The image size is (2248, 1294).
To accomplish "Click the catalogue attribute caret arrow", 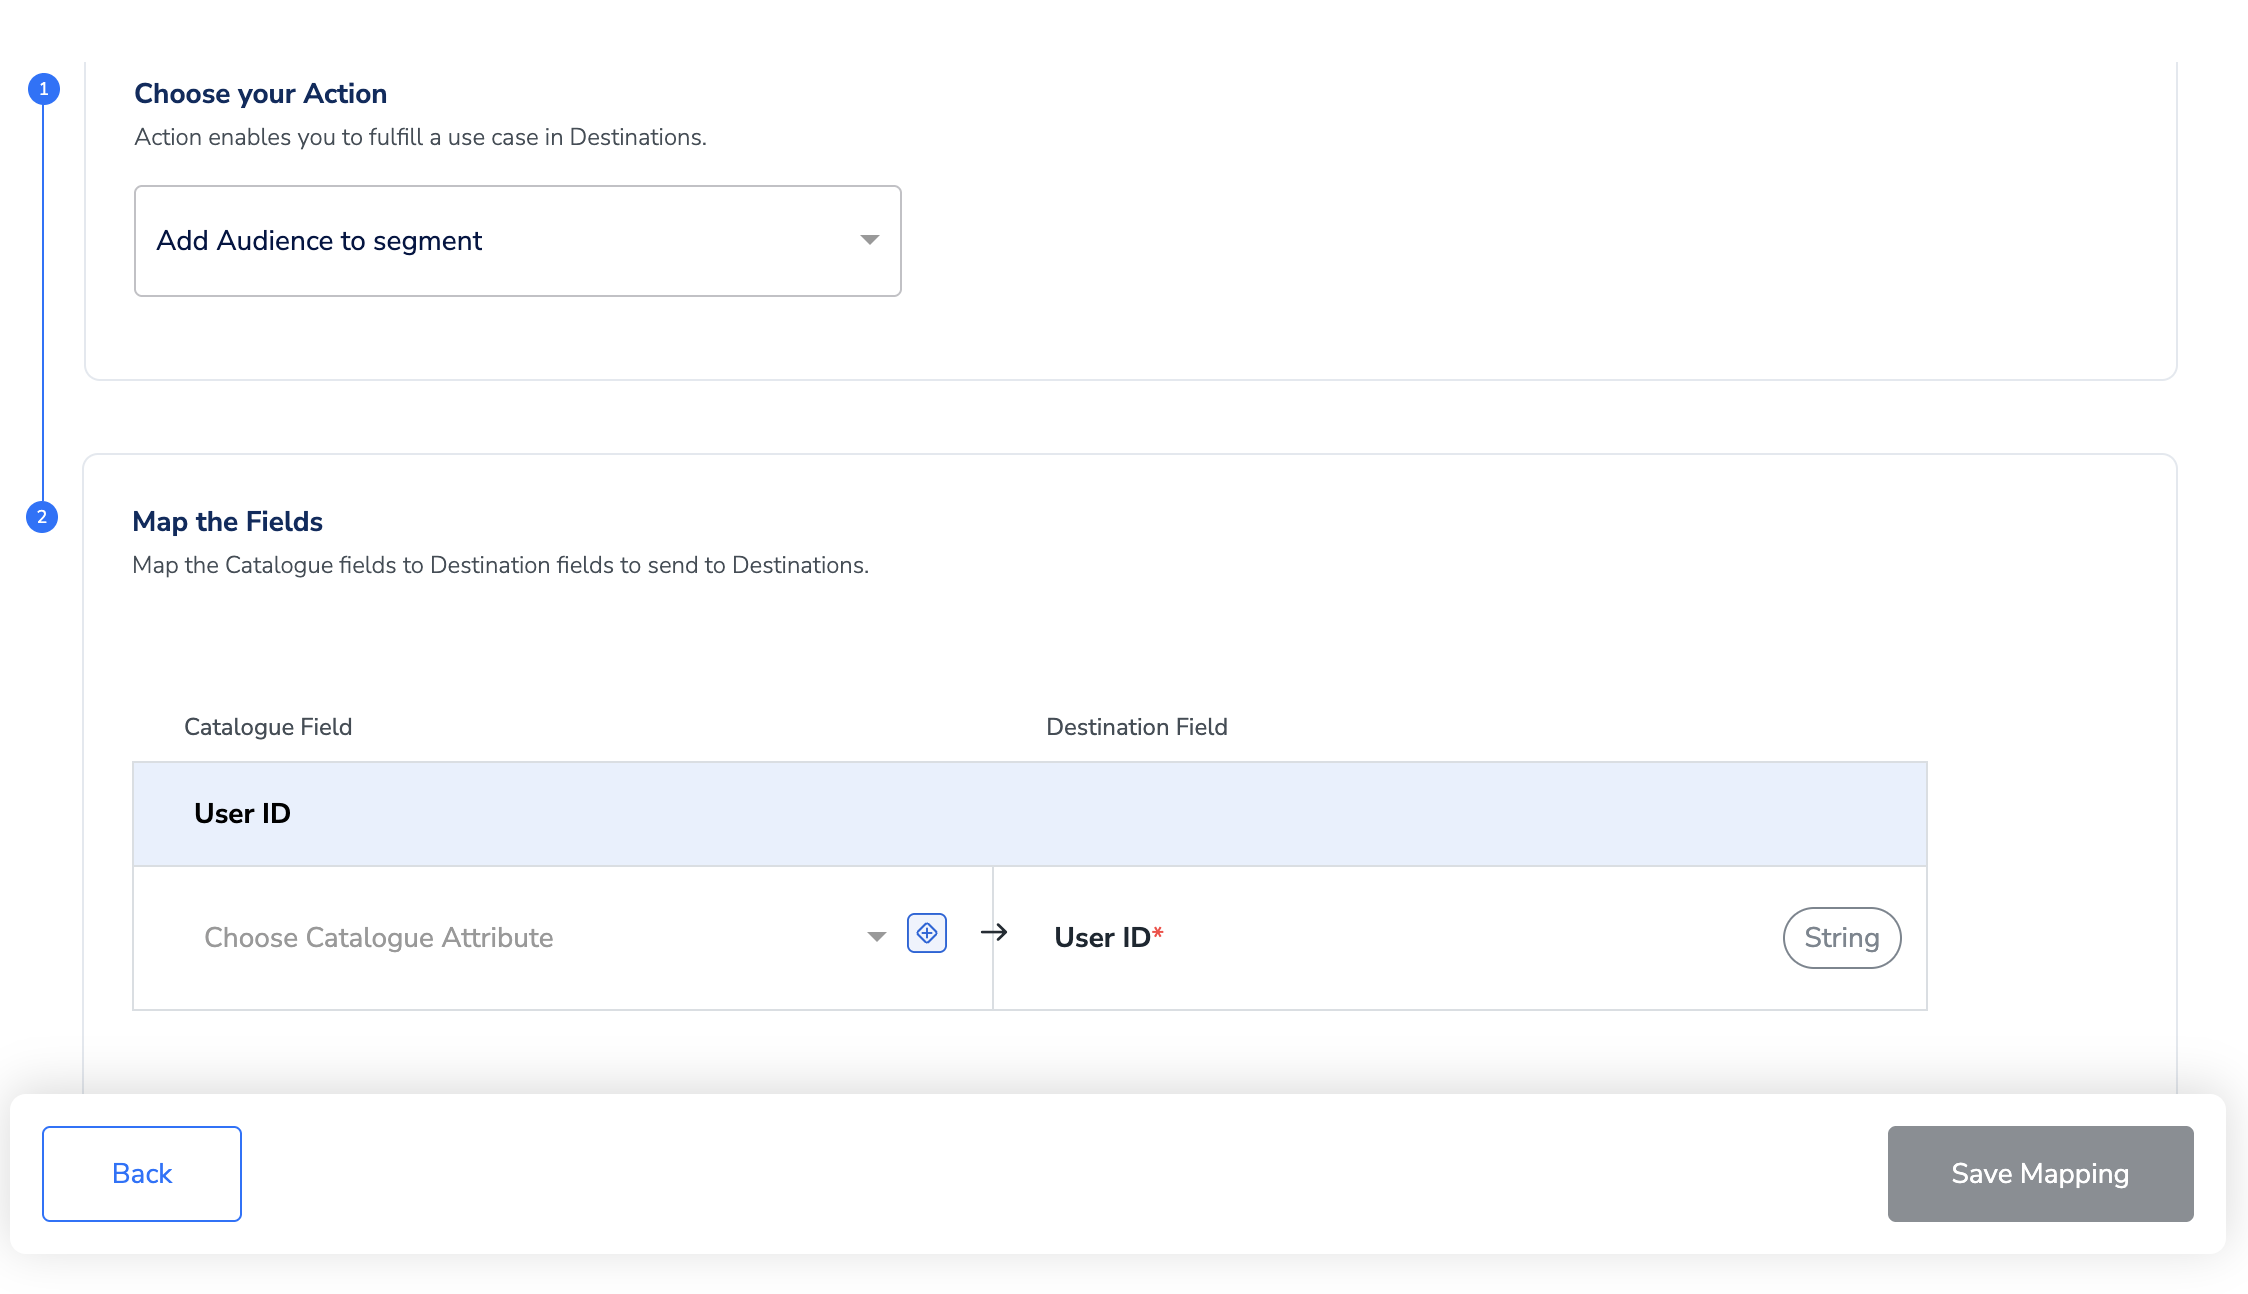I will coord(876,937).
